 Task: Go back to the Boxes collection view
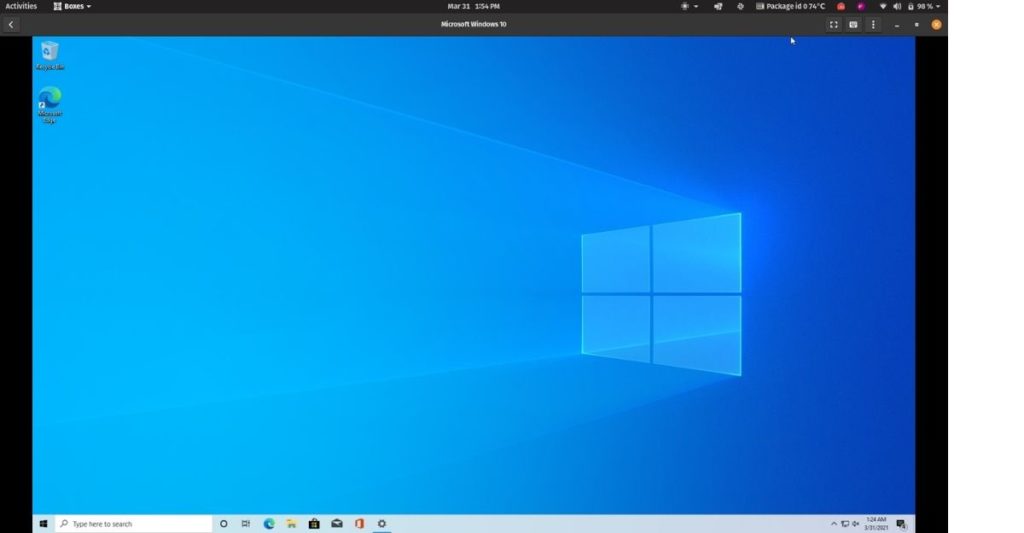(x=11, y=25)
